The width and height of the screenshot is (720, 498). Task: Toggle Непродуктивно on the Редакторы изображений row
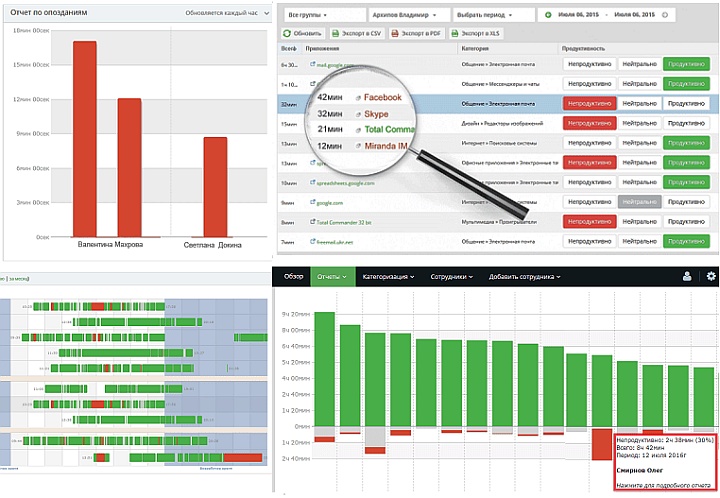coord(589,123)
